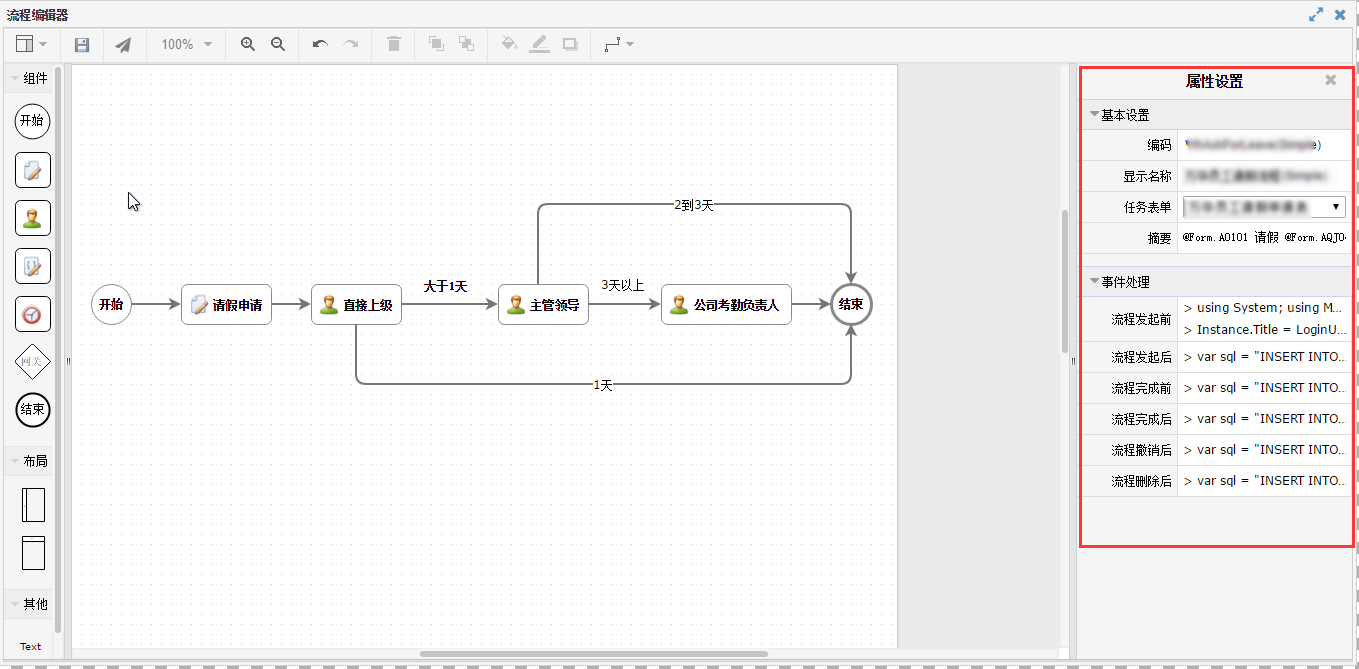
Task: Publish the workflow with the paper plane icon
Action: point(122,45)
